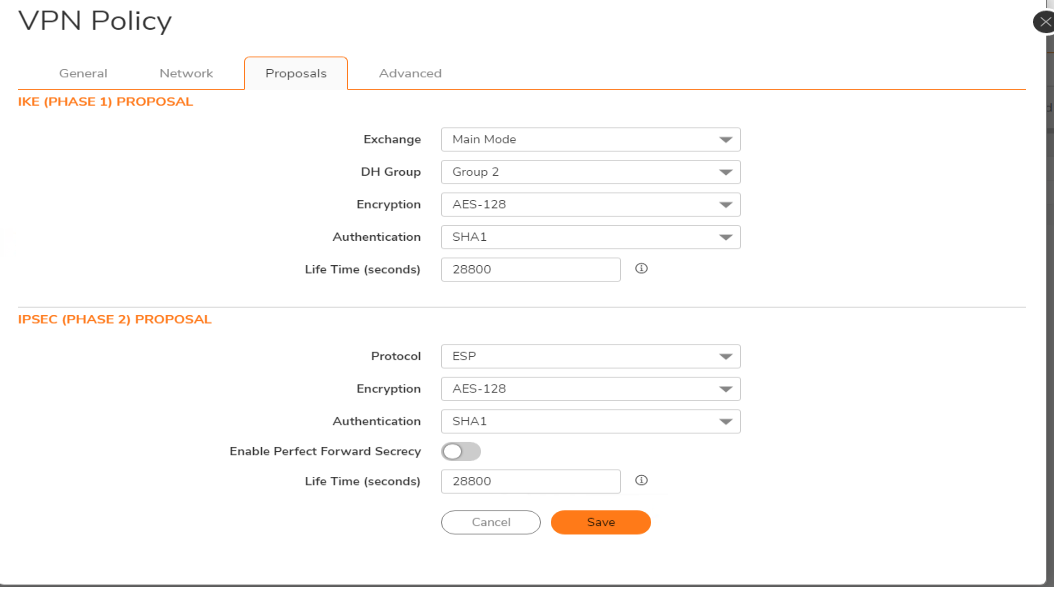Switch to the Network tab
1054x590 pixels.
(186, 73)
